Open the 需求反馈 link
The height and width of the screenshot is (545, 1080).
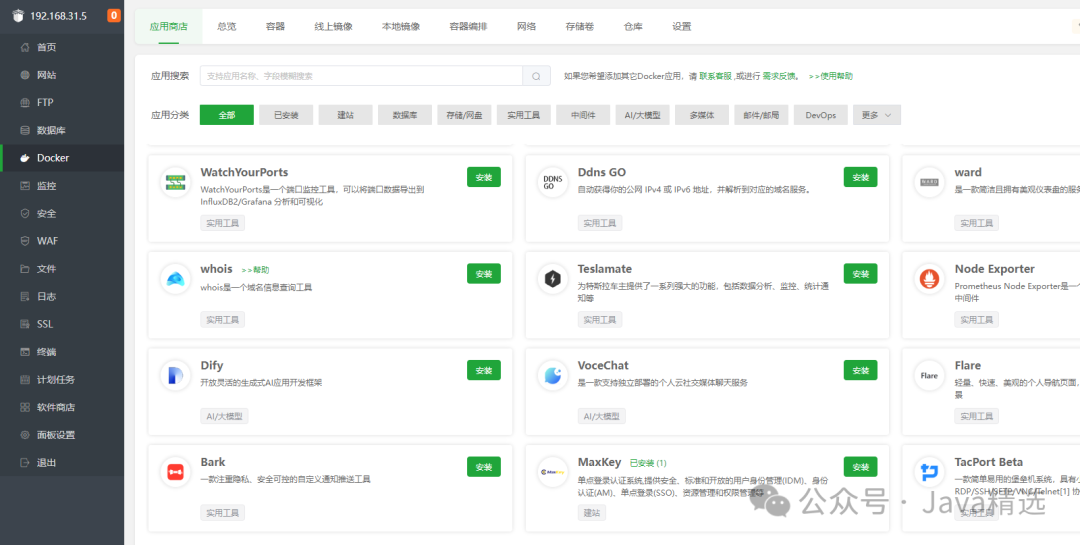click(x=778, y=76)
